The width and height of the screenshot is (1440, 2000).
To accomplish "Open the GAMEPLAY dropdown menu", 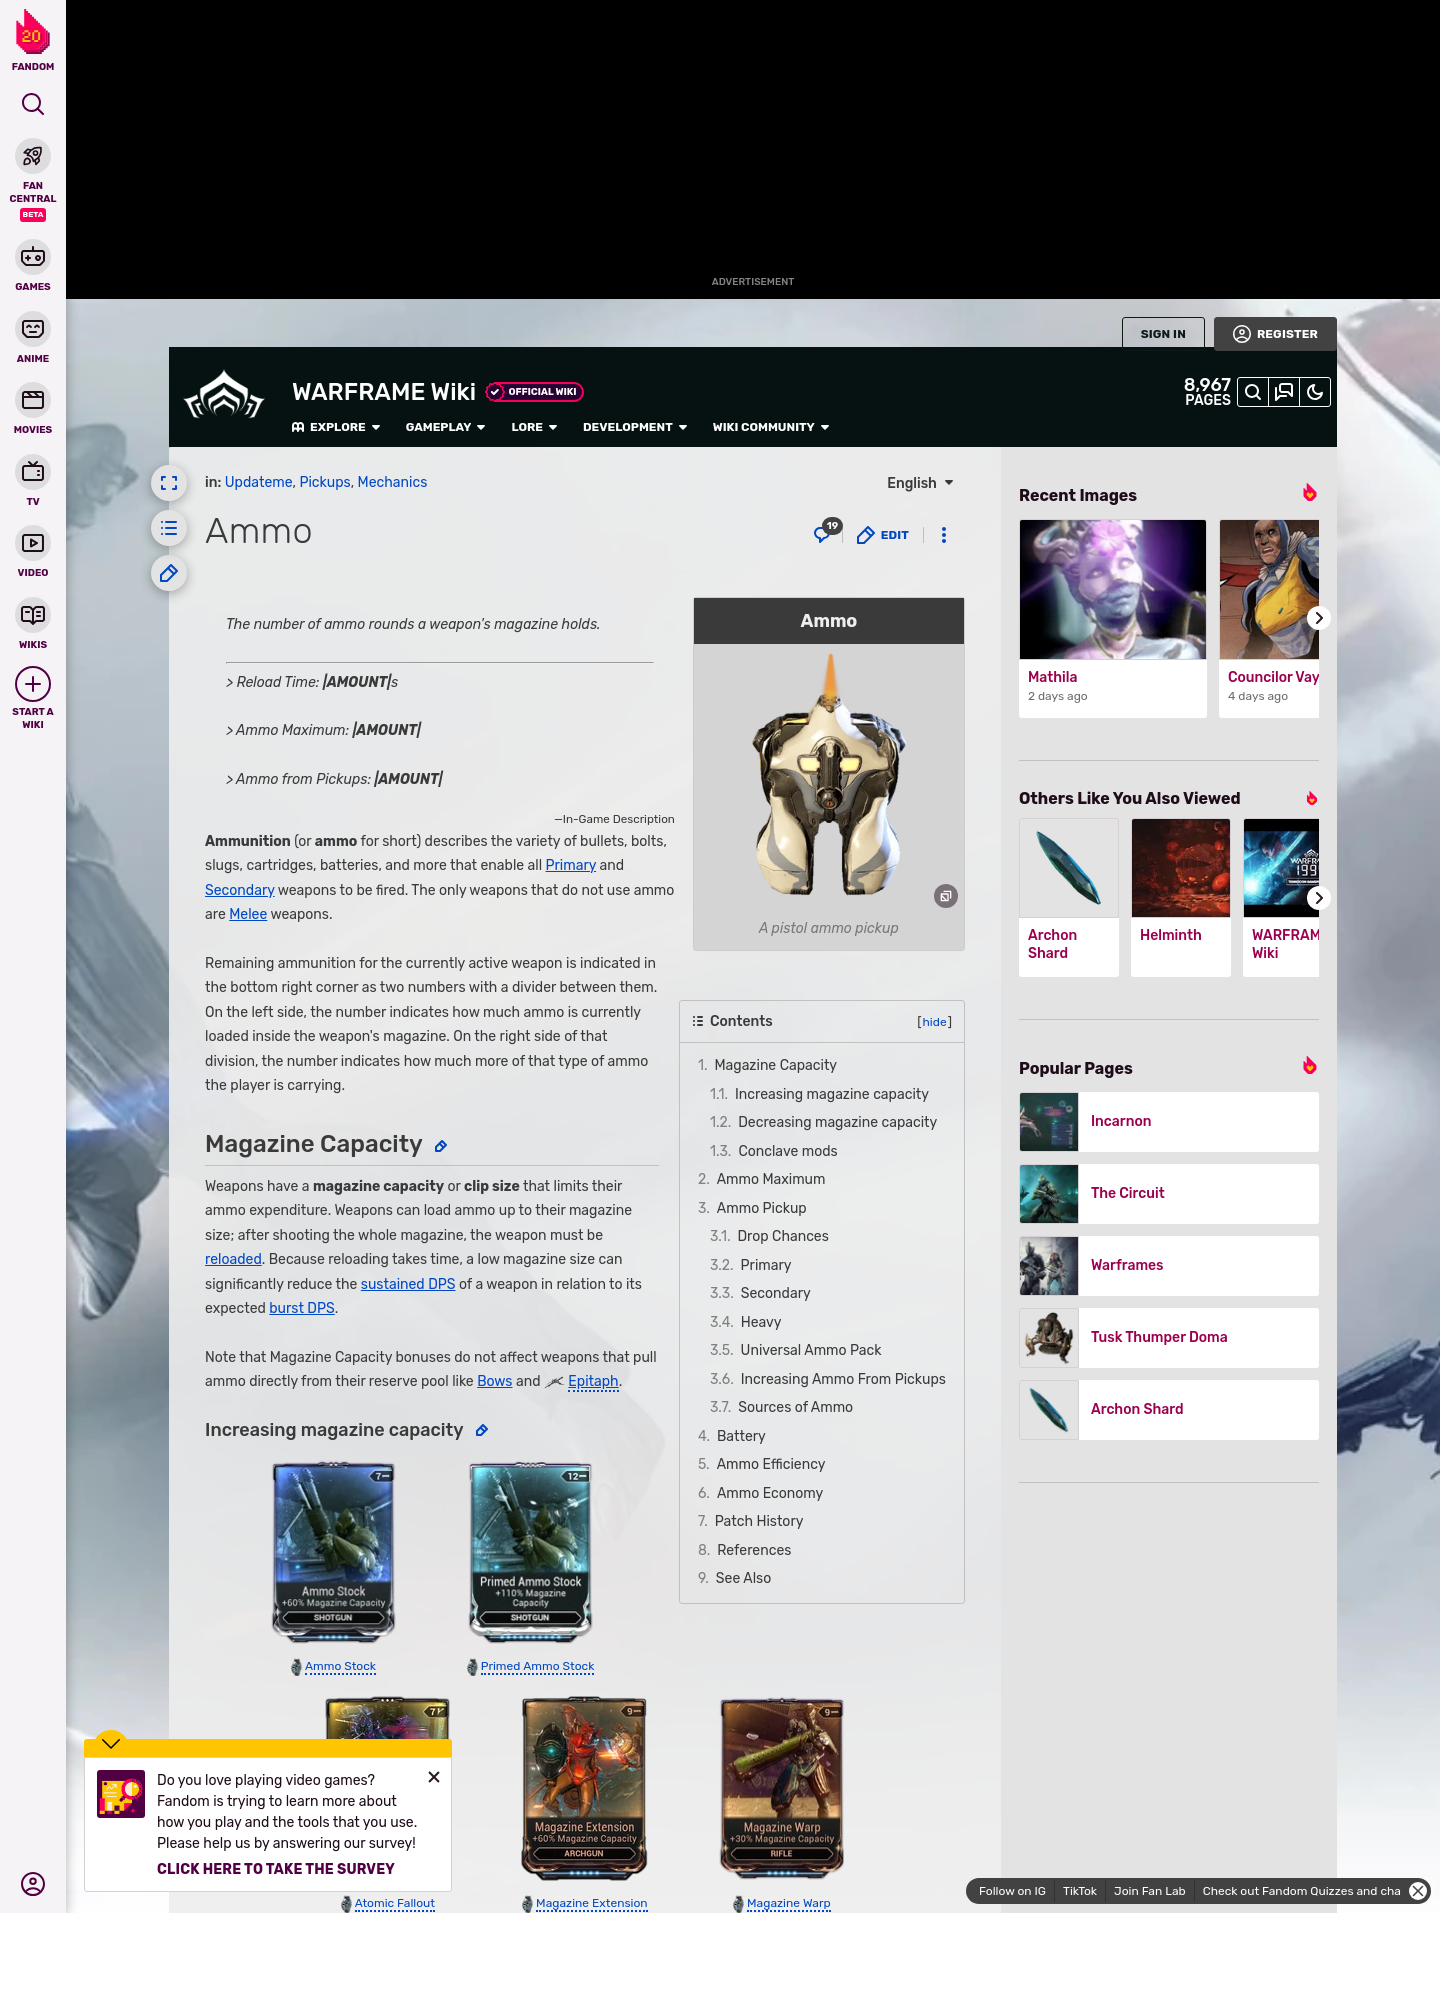I will coord(445,427).
